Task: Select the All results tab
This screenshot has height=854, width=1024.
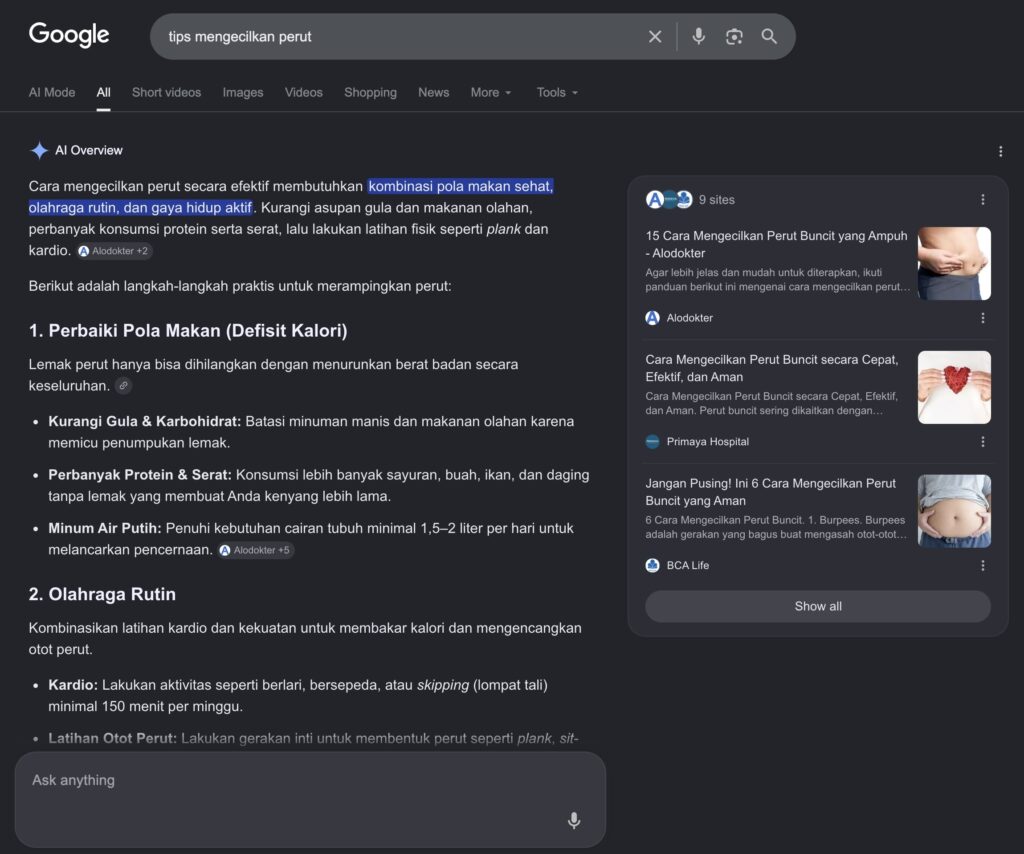Action: (x=103, y=93)
